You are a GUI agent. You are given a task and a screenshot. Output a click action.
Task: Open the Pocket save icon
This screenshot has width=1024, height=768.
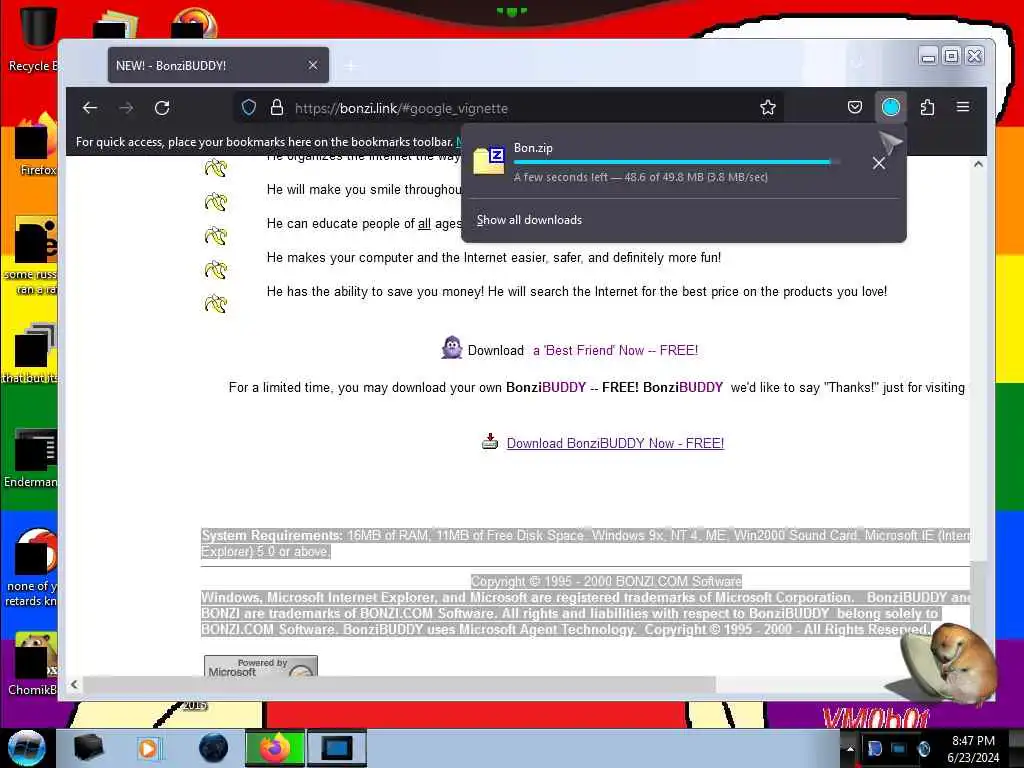[855, 107]
